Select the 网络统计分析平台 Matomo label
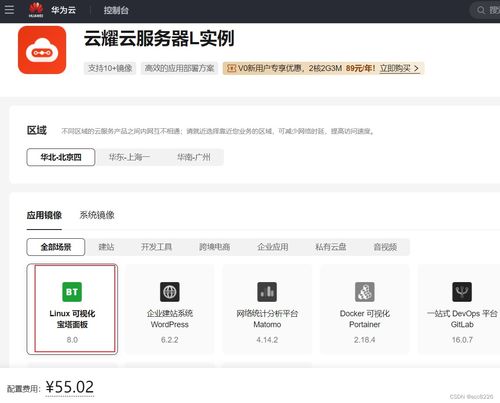Screen dimensions: 500x403 point(267,319)
